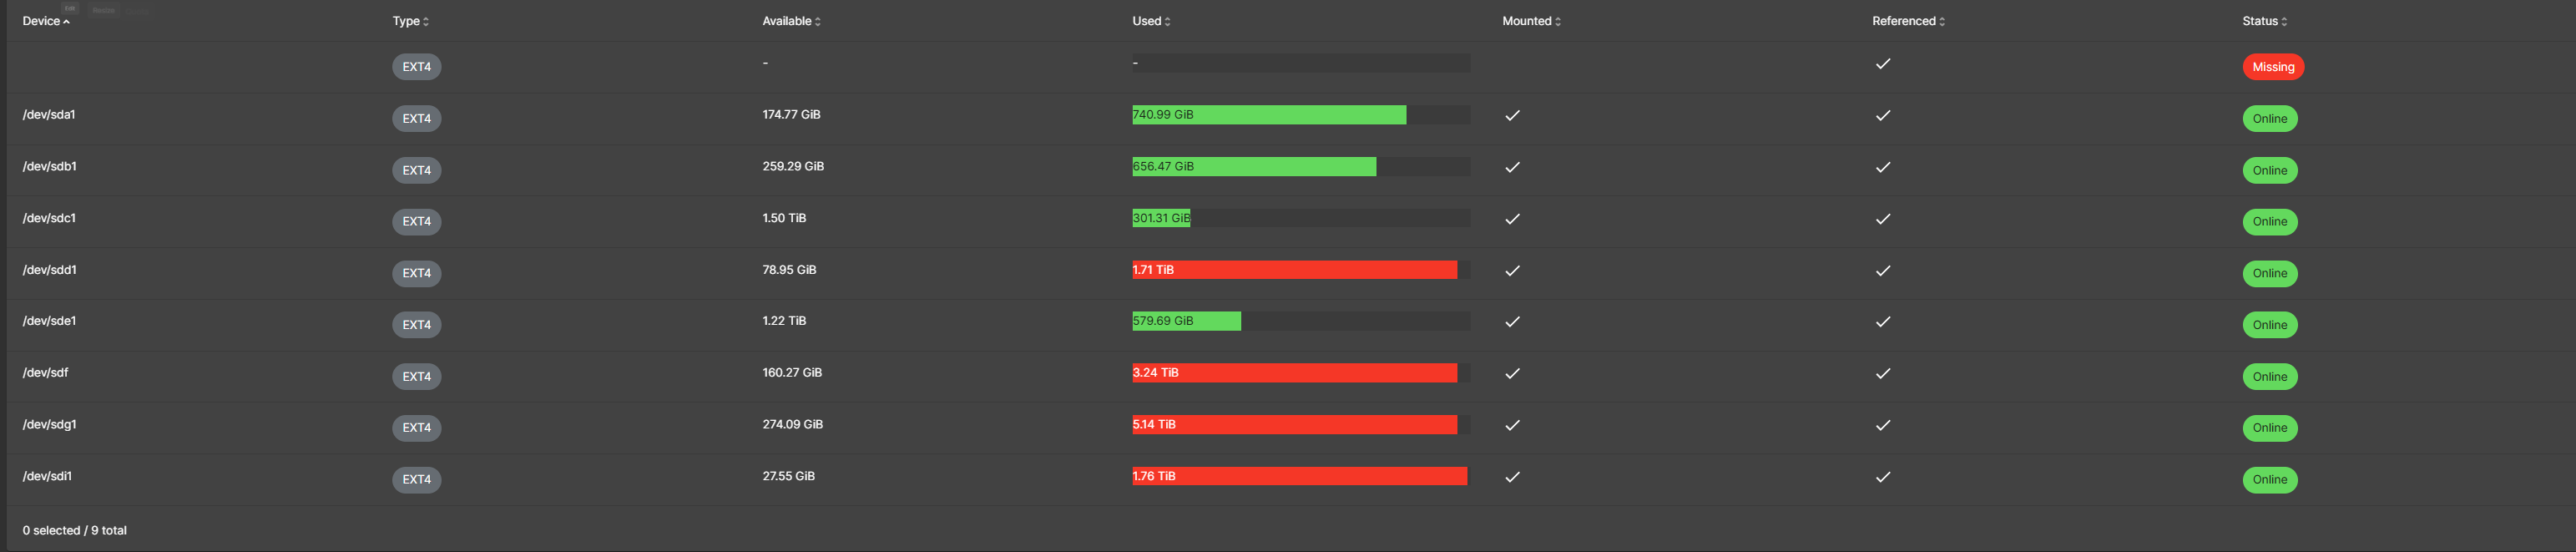
Task: Click the sort arrows beside Used header
Action: 1167,22
